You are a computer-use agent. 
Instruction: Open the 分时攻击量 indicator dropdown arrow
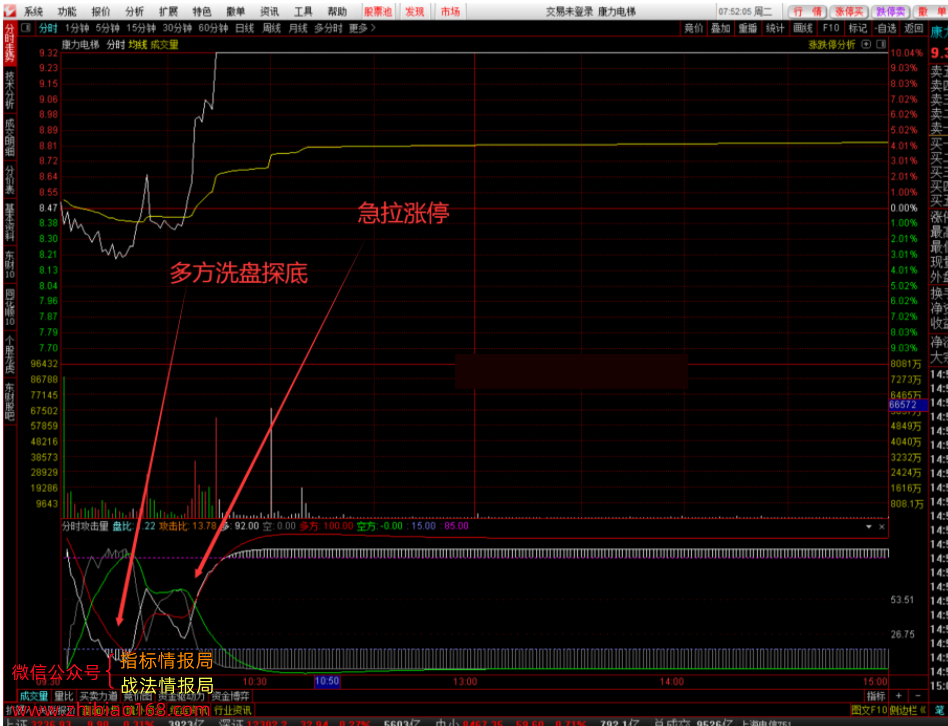point(869,527)
